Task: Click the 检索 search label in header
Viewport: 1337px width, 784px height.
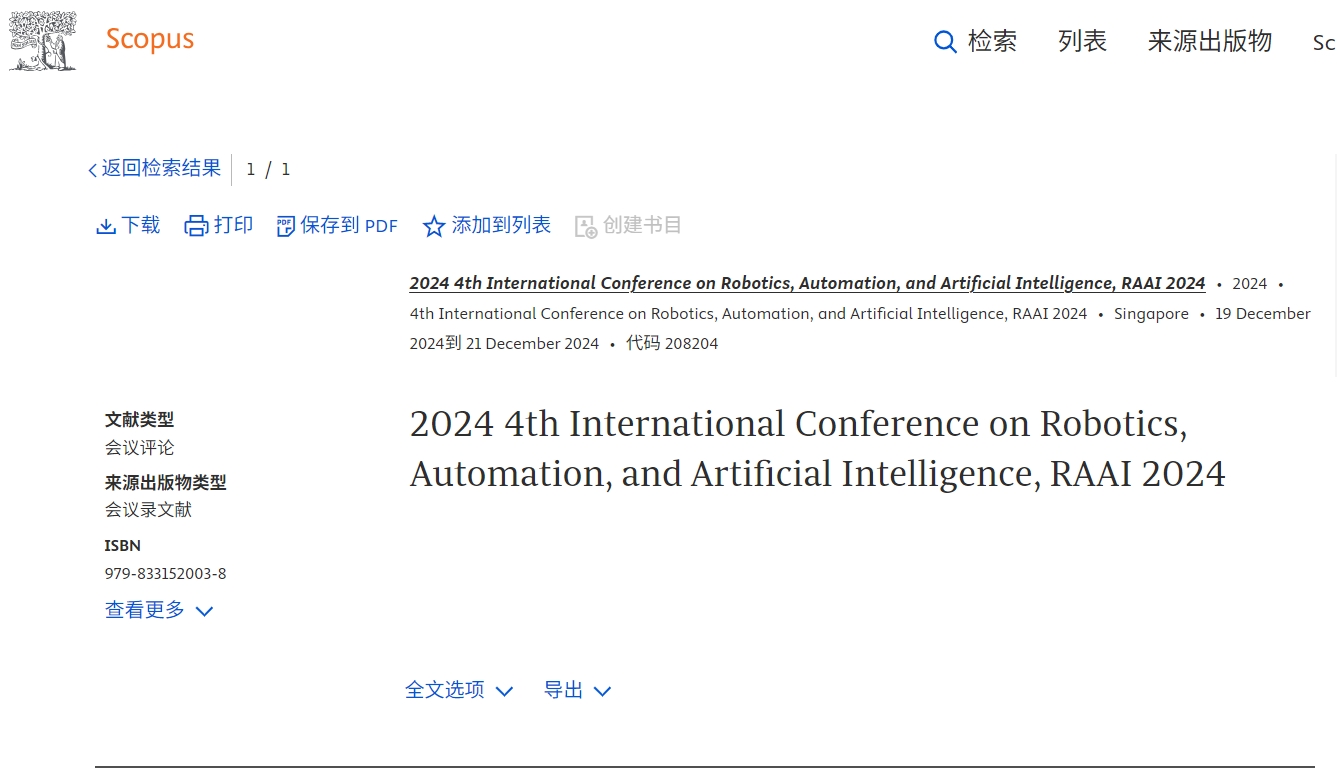Action: [992, 41]
